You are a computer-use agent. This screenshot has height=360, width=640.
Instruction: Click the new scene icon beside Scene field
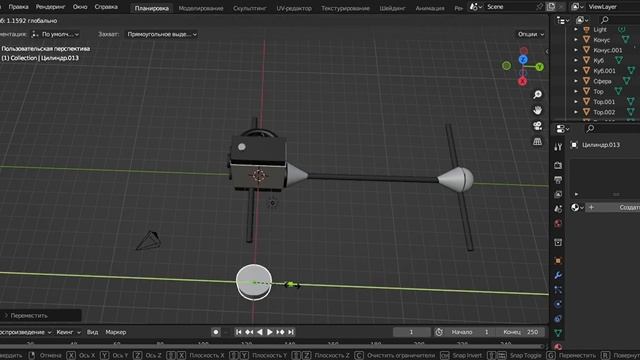(551, 7)
